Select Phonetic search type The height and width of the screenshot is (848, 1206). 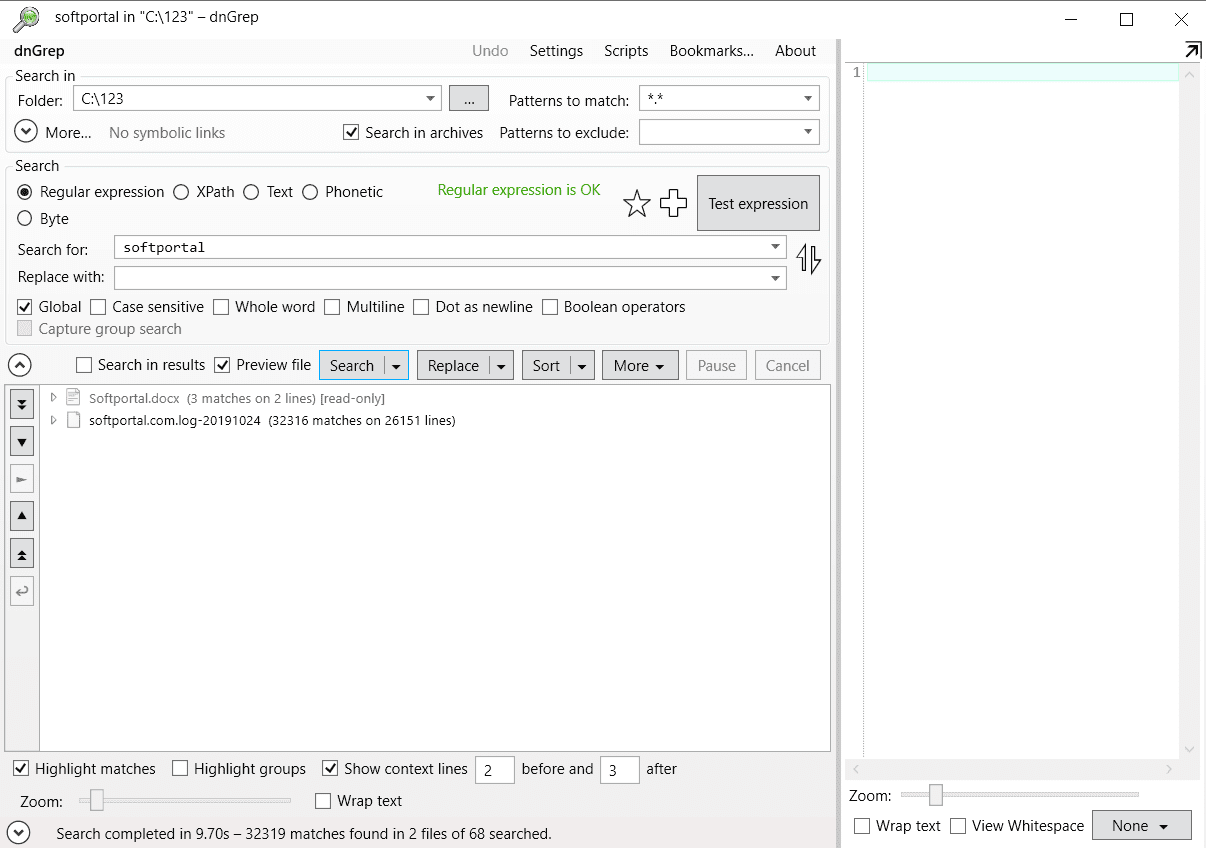pyautogui.click(x=310, y=192)
